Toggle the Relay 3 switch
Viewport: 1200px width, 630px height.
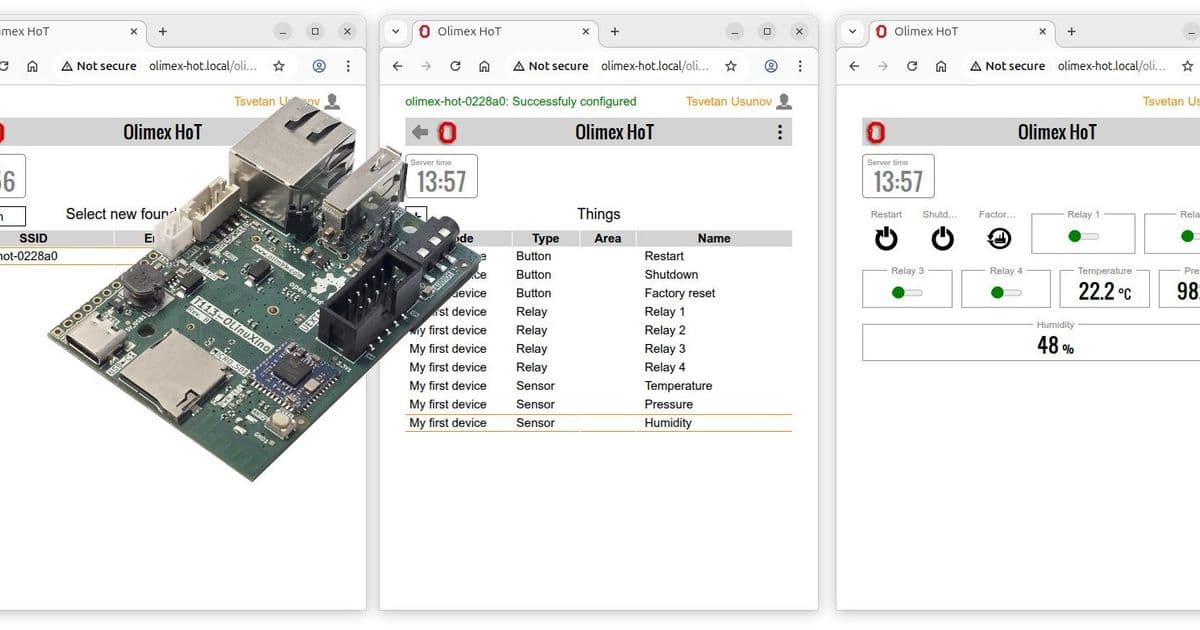907,292
